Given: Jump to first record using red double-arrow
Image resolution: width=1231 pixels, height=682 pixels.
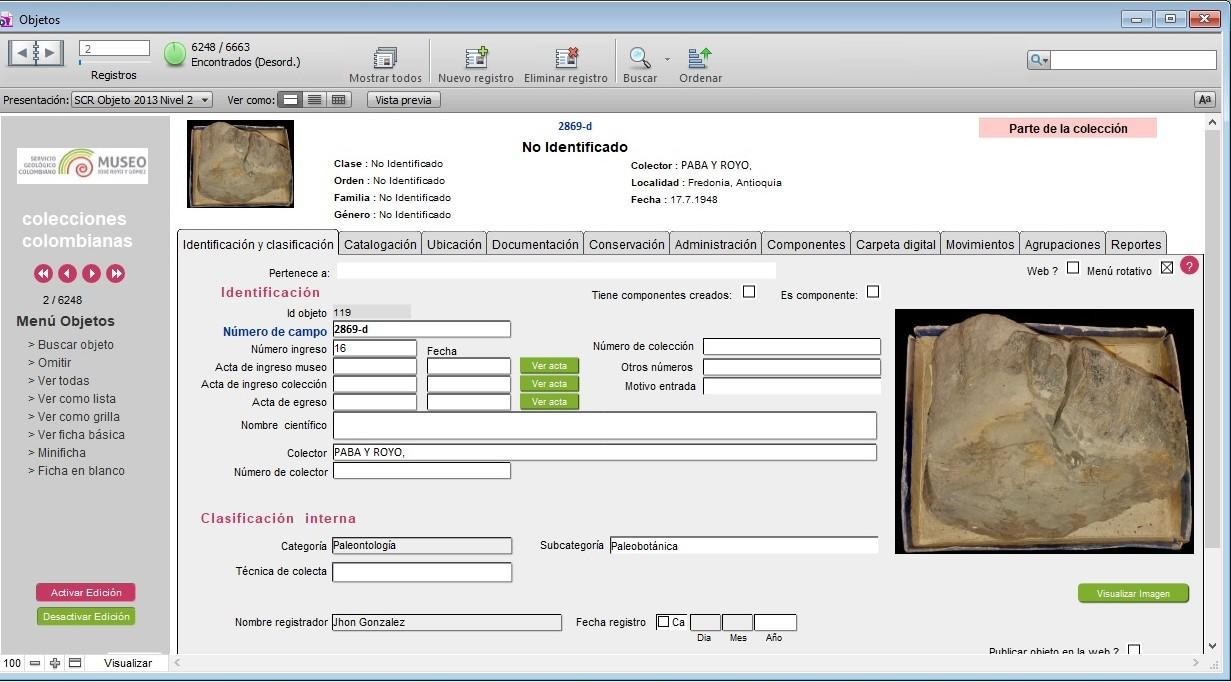Looking at the screenshot, I should [43, 273].
